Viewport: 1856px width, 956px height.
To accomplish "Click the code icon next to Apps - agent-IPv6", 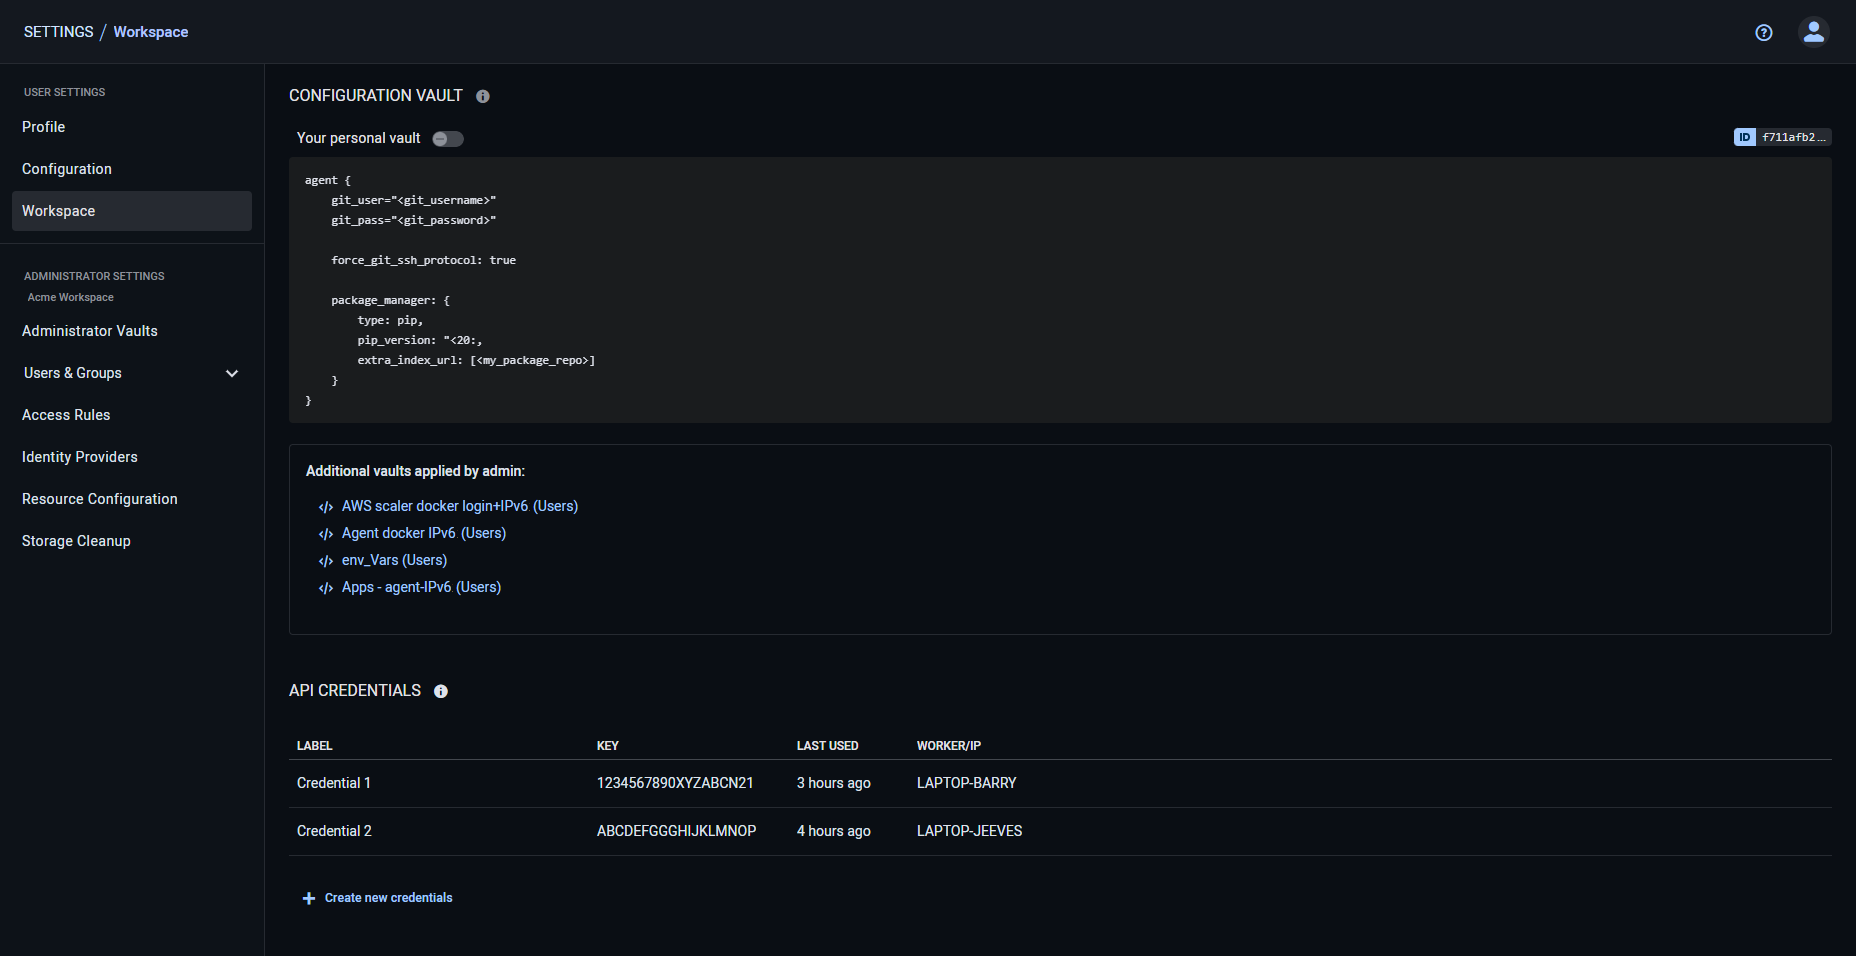I will (325, 587).
